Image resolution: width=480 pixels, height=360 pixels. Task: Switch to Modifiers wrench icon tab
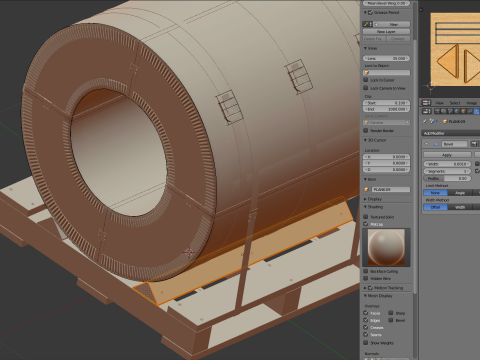click(x=477, y=111)
